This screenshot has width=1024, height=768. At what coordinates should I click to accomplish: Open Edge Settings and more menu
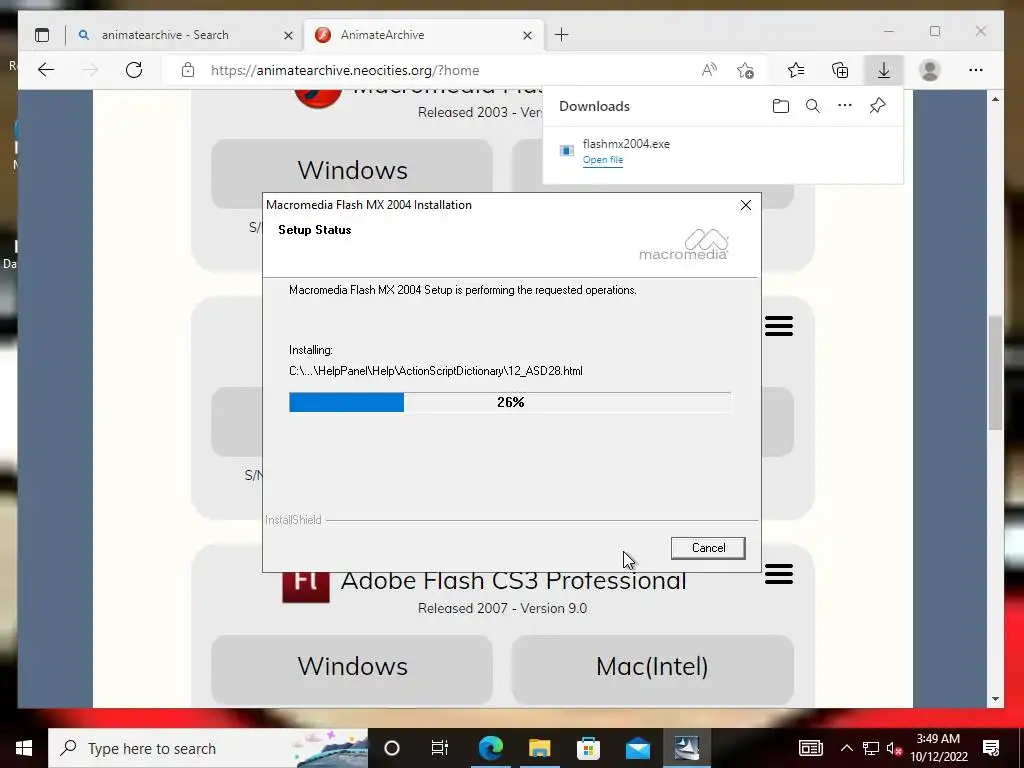coord(976,70)
